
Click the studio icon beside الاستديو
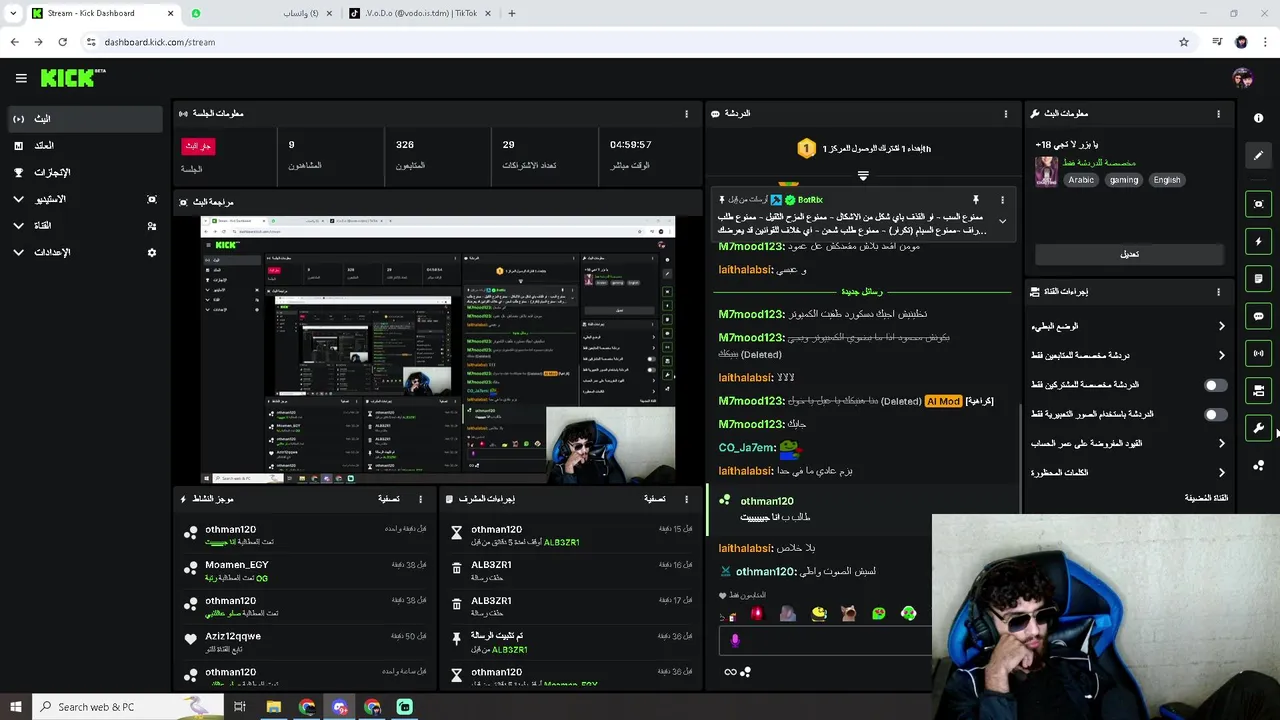[x=152, y=199]
